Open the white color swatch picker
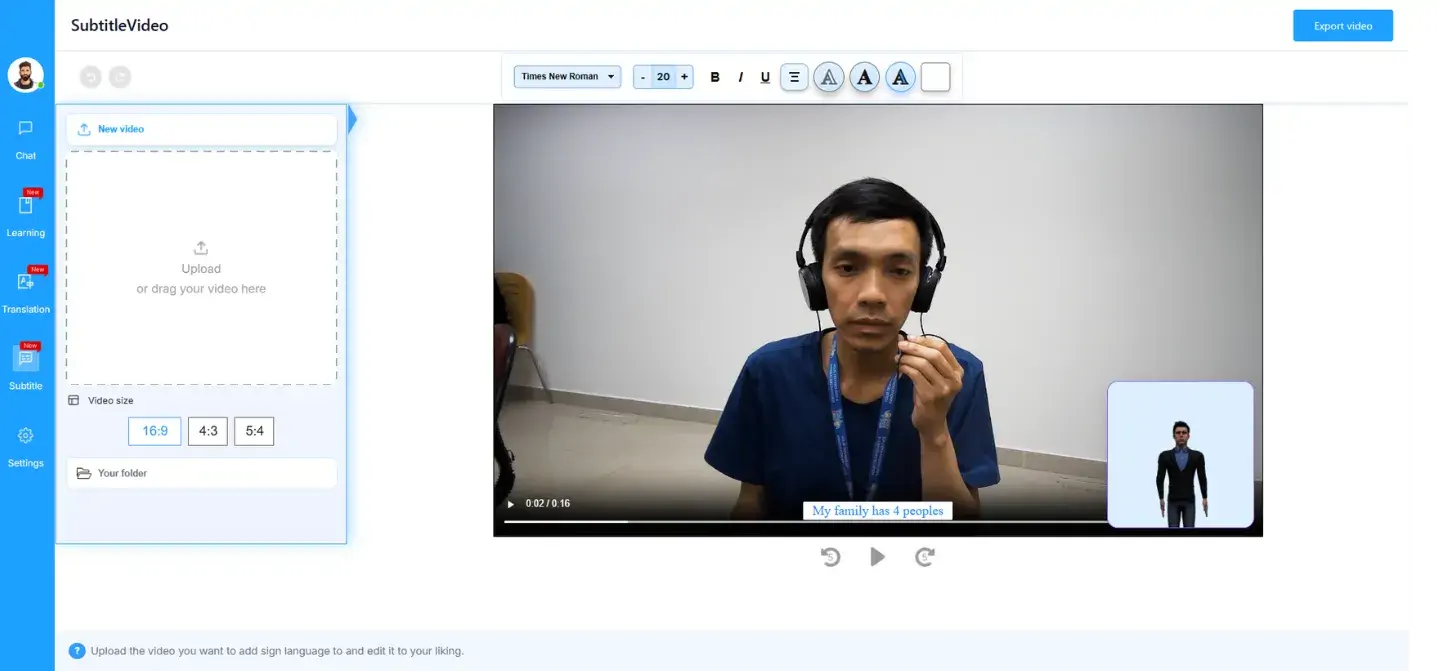1436x671 pixels. pyautogui.click(x=935, y=77)
